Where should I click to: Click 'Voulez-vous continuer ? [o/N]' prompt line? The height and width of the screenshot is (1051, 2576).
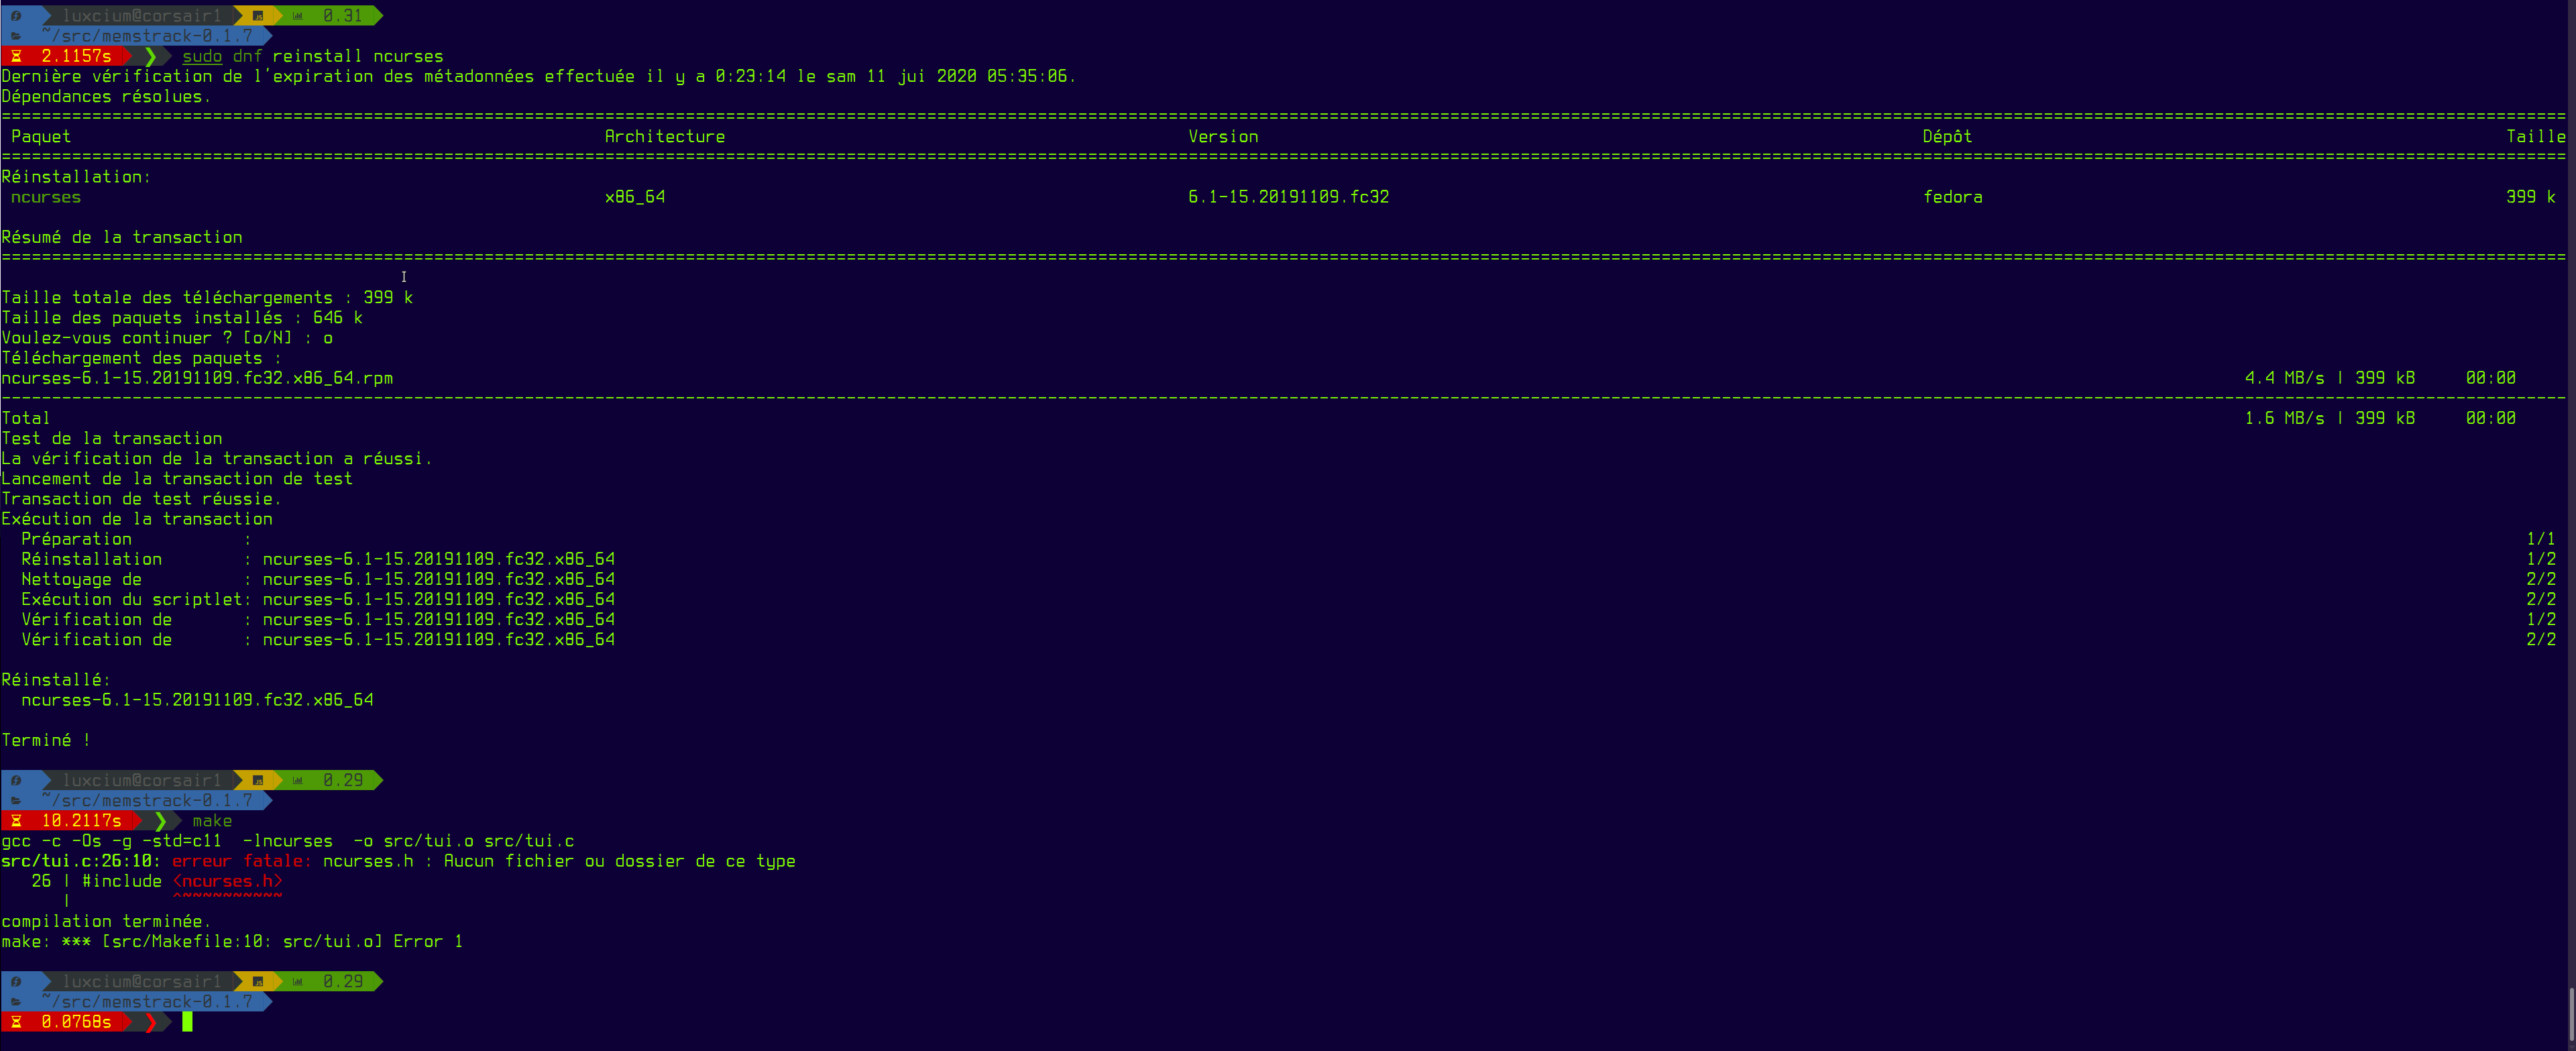tap(167, 337)
